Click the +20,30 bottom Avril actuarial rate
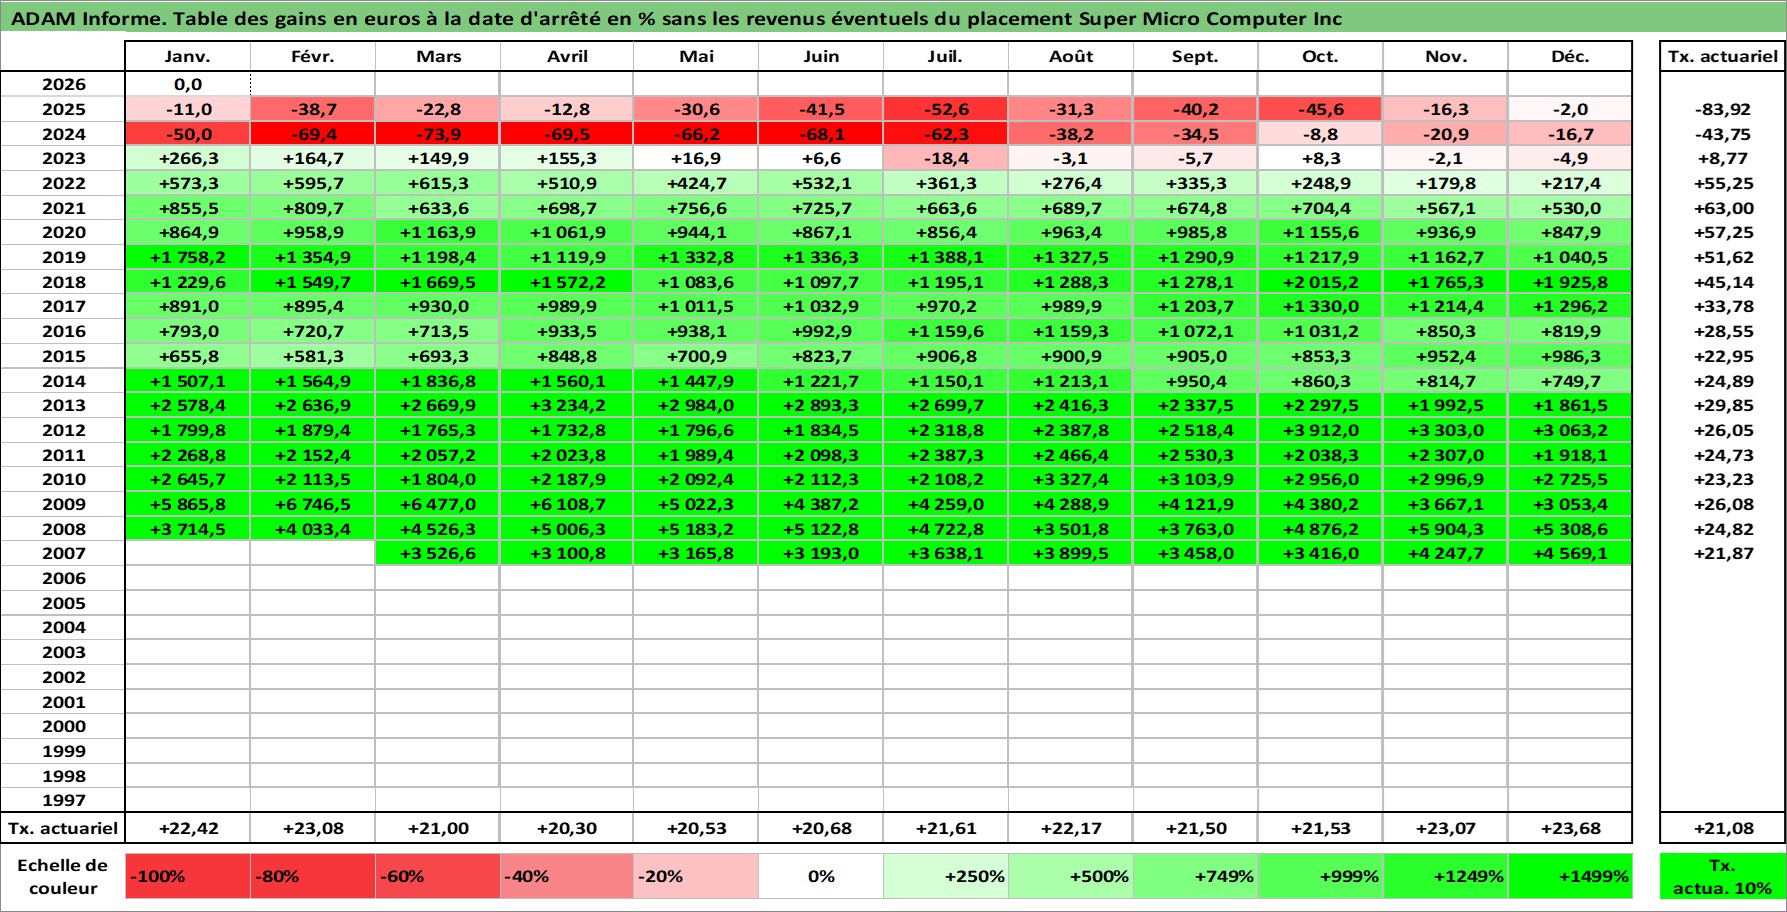The width and height of the screenshot is (1787, 912). pyautogui.click(x=567, y=828)
